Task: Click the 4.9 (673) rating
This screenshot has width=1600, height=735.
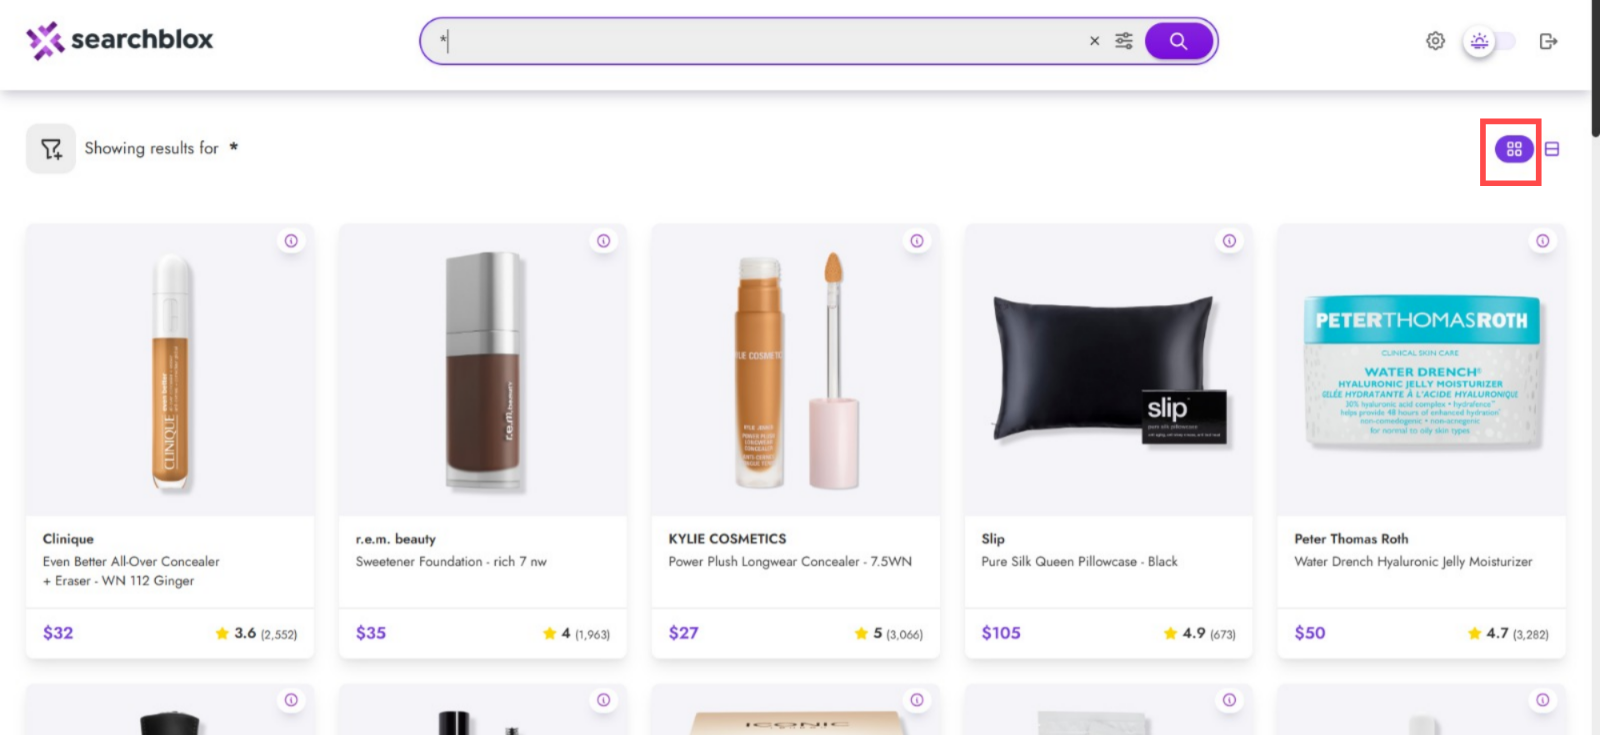Action: pos(1200,634)
